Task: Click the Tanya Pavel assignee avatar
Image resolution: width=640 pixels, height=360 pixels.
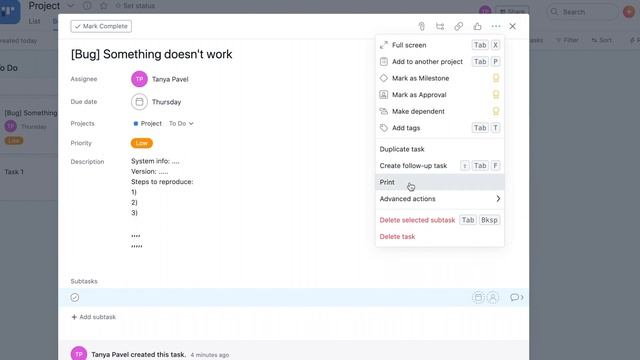Action: click(139, 79)
